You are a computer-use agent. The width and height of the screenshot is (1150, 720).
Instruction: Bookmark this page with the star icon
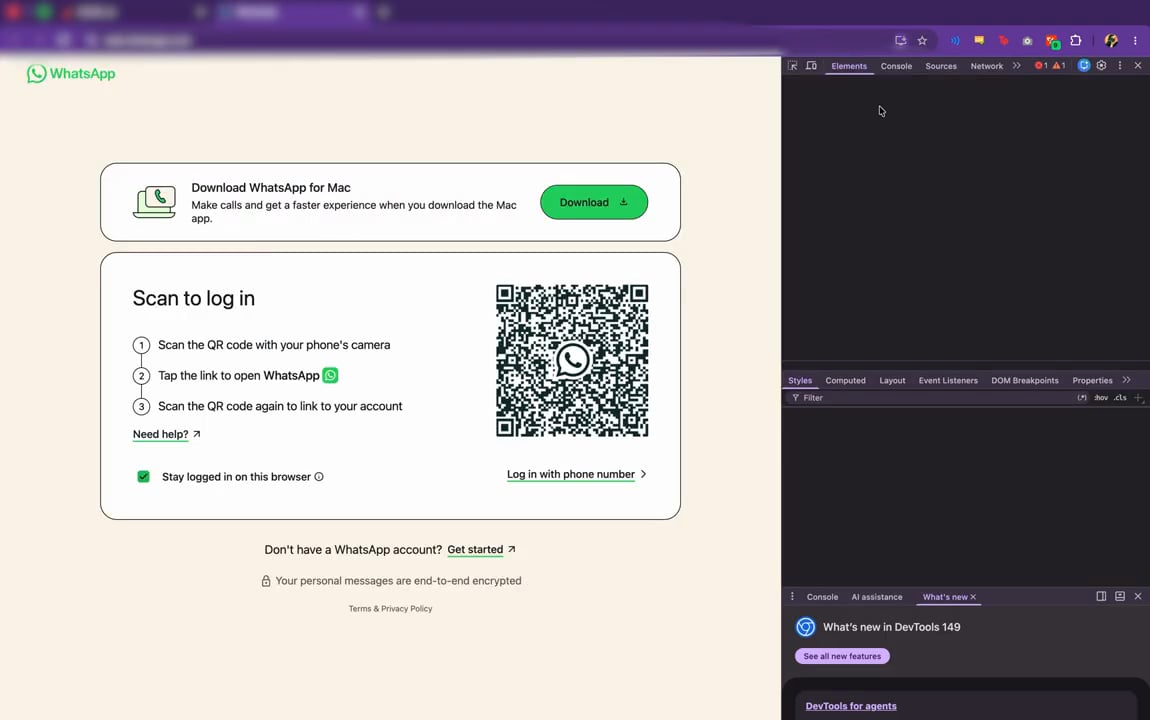pyautogui.click(x=922, y=40)
